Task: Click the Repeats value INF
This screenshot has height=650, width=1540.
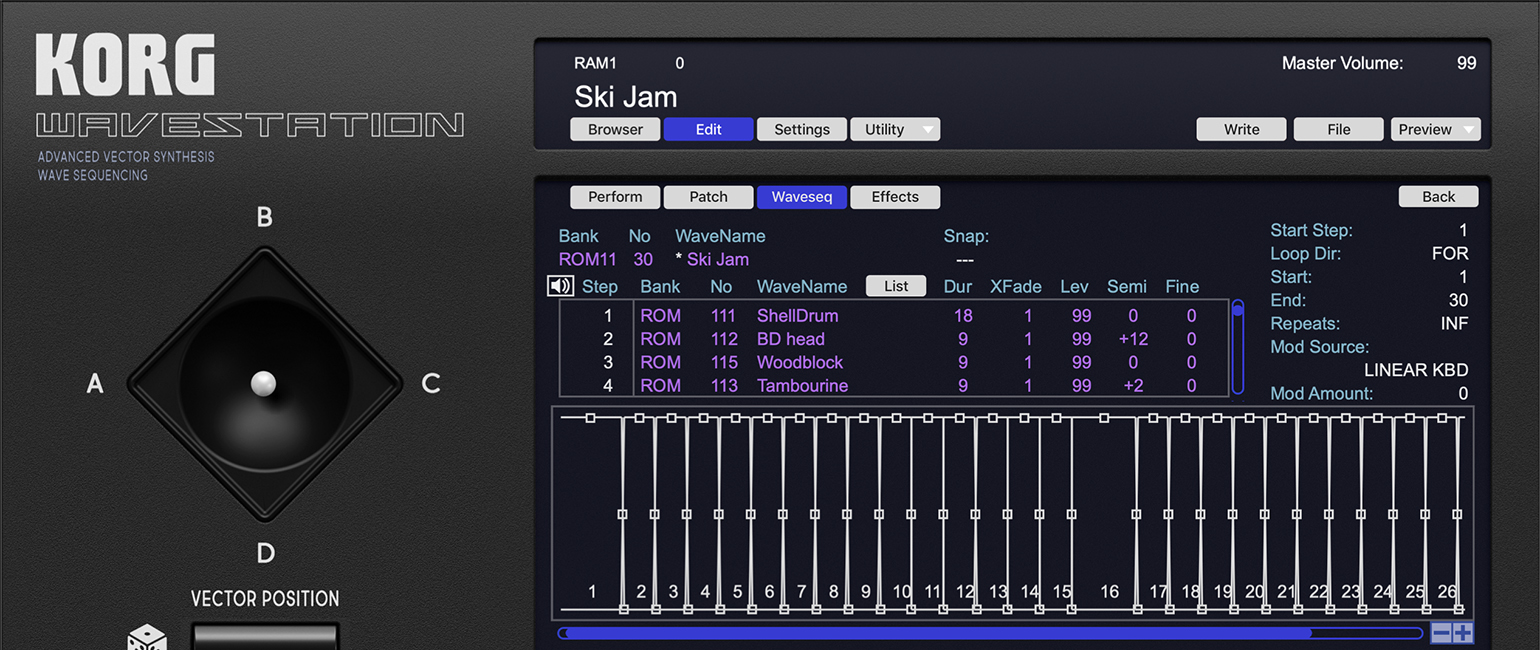Action: [1455, 324]
